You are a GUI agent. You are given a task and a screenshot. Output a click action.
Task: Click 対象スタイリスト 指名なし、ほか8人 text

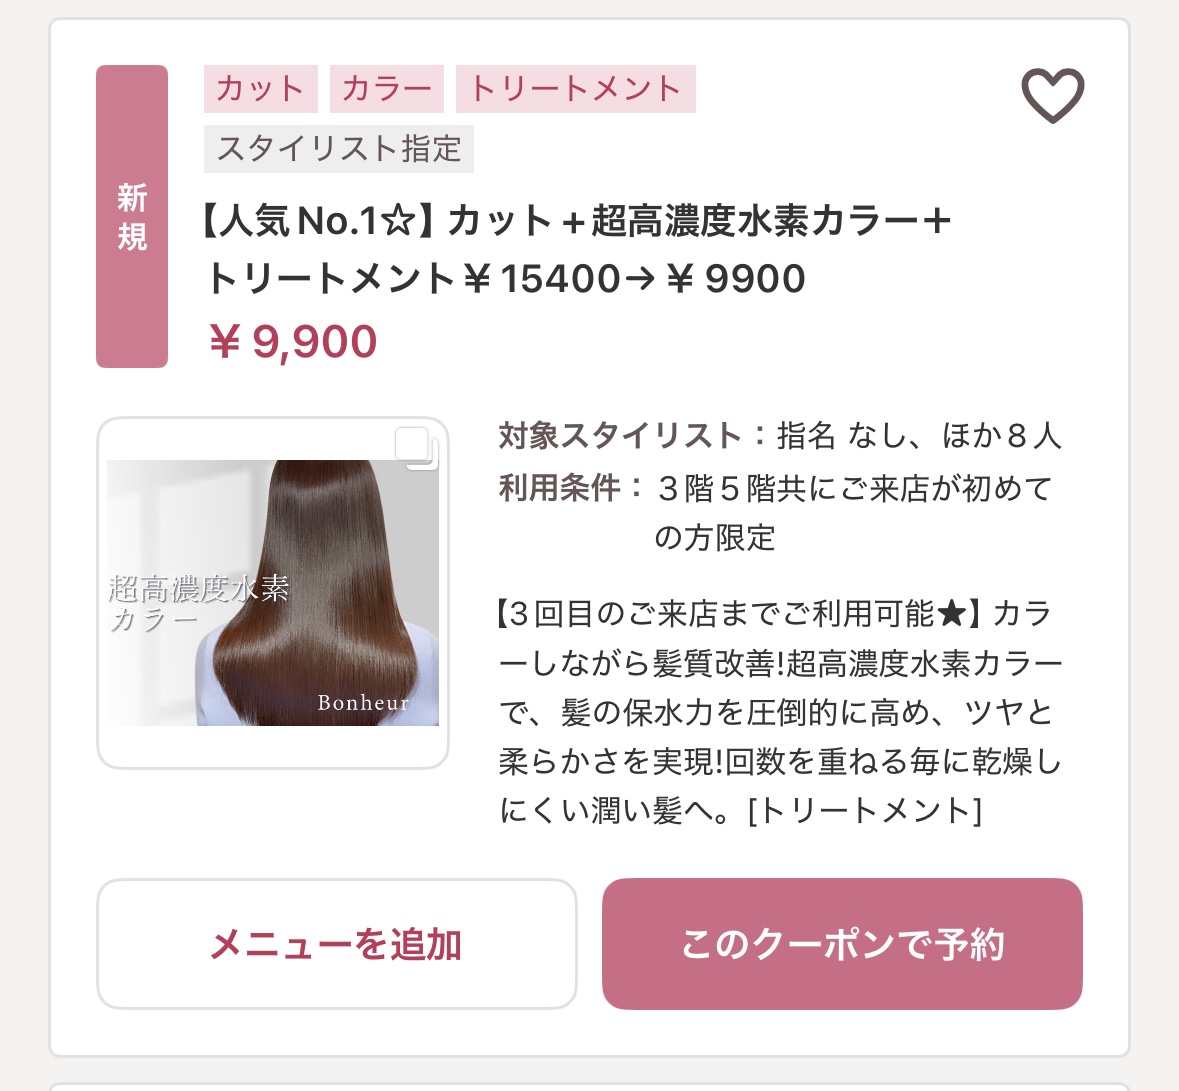[x=780, y=435]
